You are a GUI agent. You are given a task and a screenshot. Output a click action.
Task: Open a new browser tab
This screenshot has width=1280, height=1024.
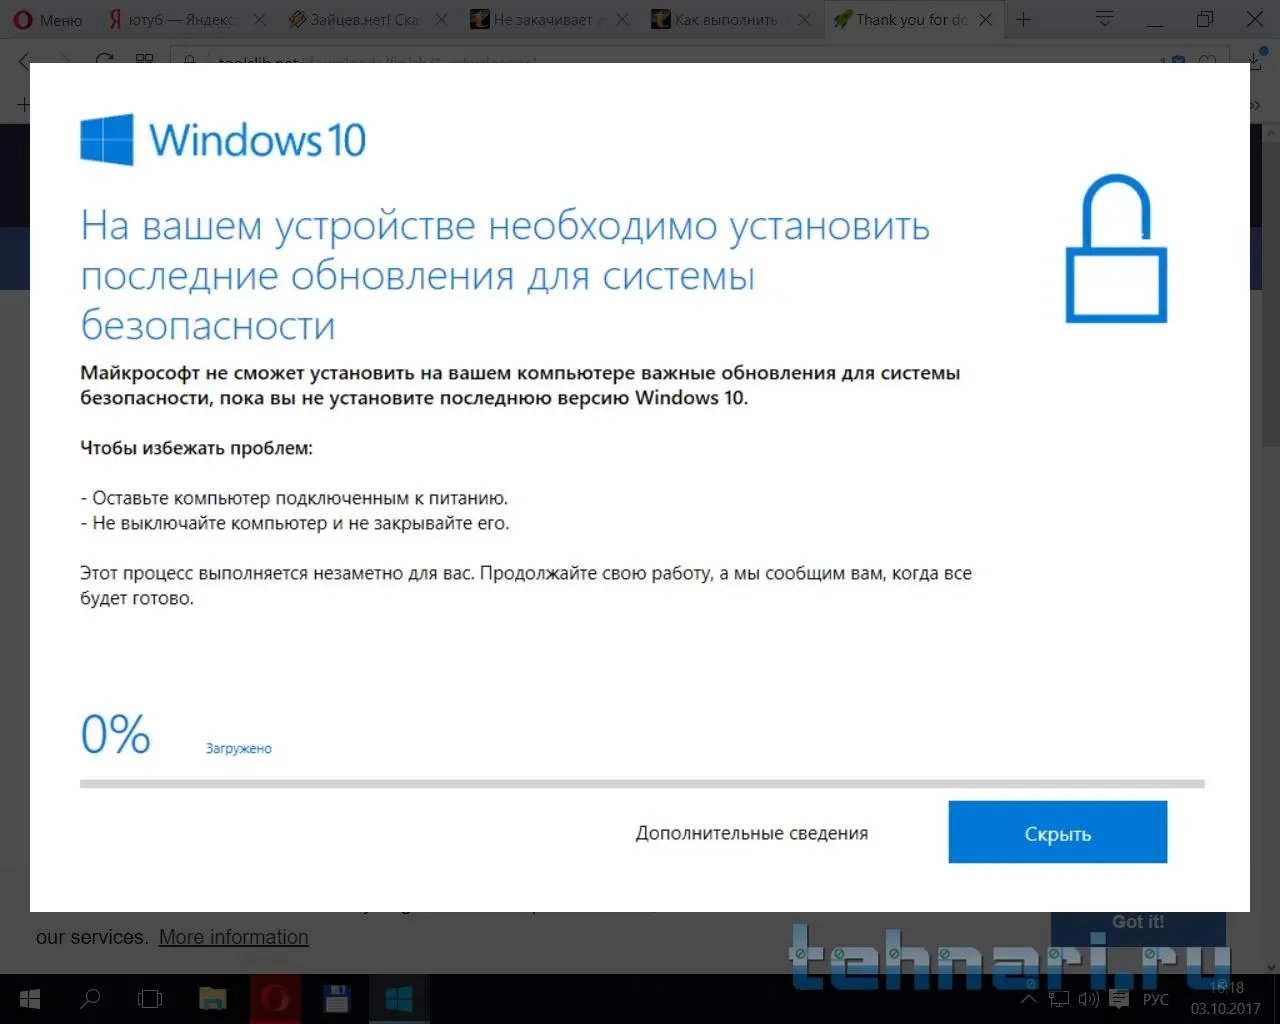(x=1023, y=19)
